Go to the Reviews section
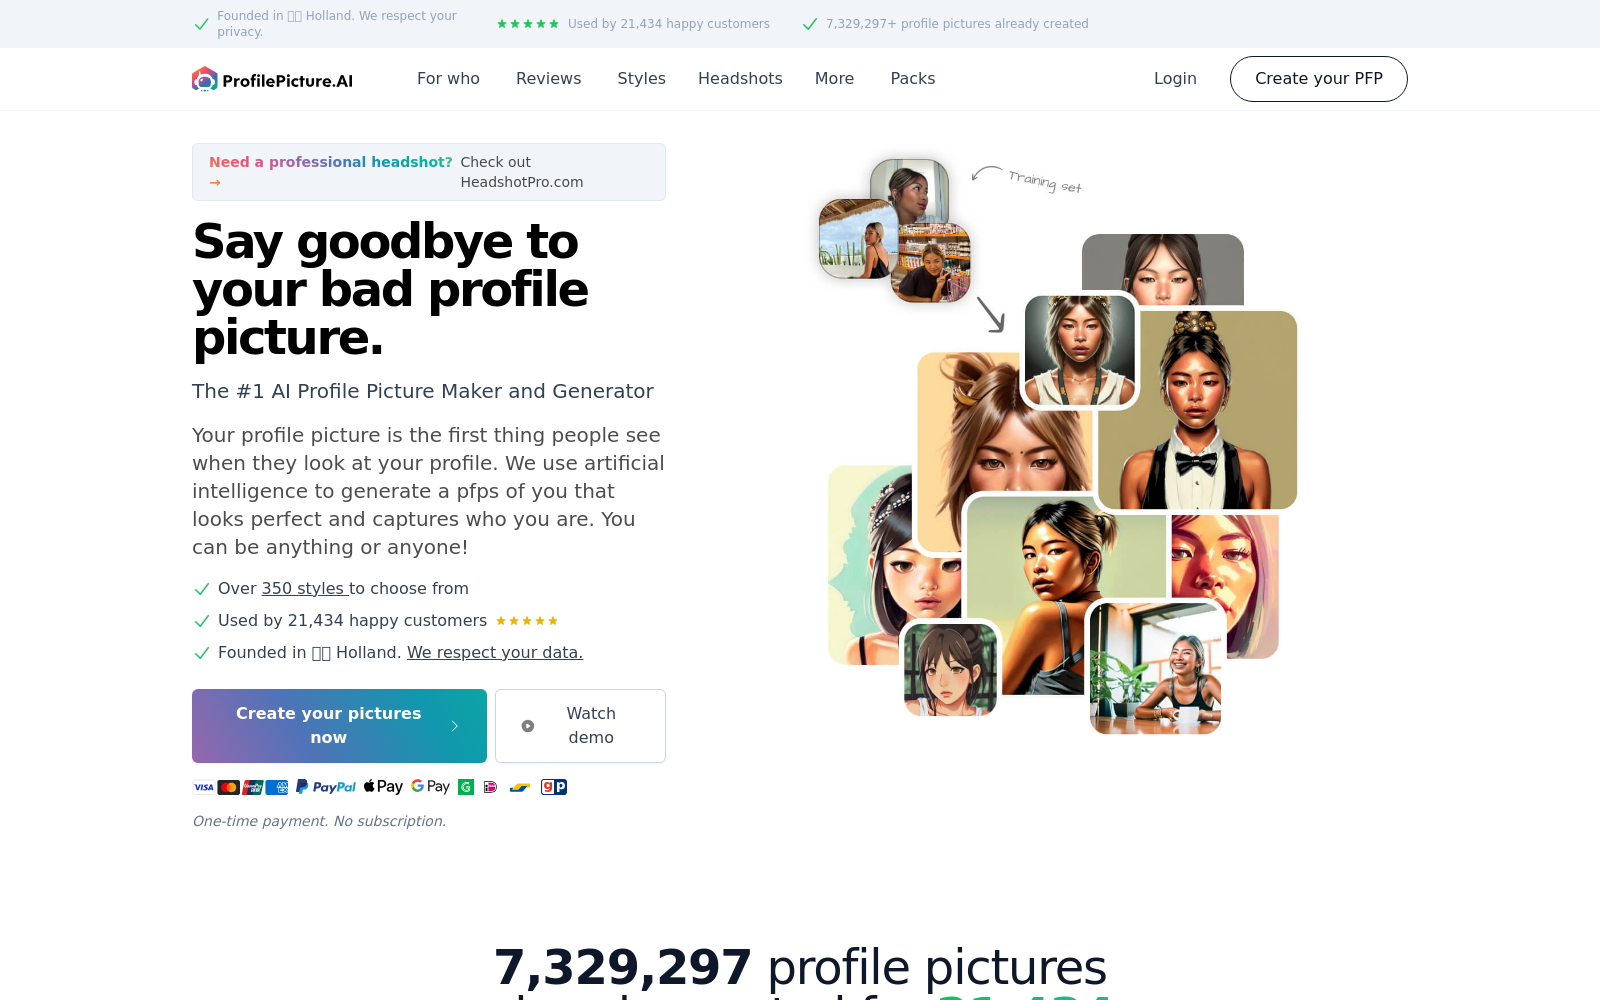The height and width of the screenshot is (1000, 1600). [548, 78]
